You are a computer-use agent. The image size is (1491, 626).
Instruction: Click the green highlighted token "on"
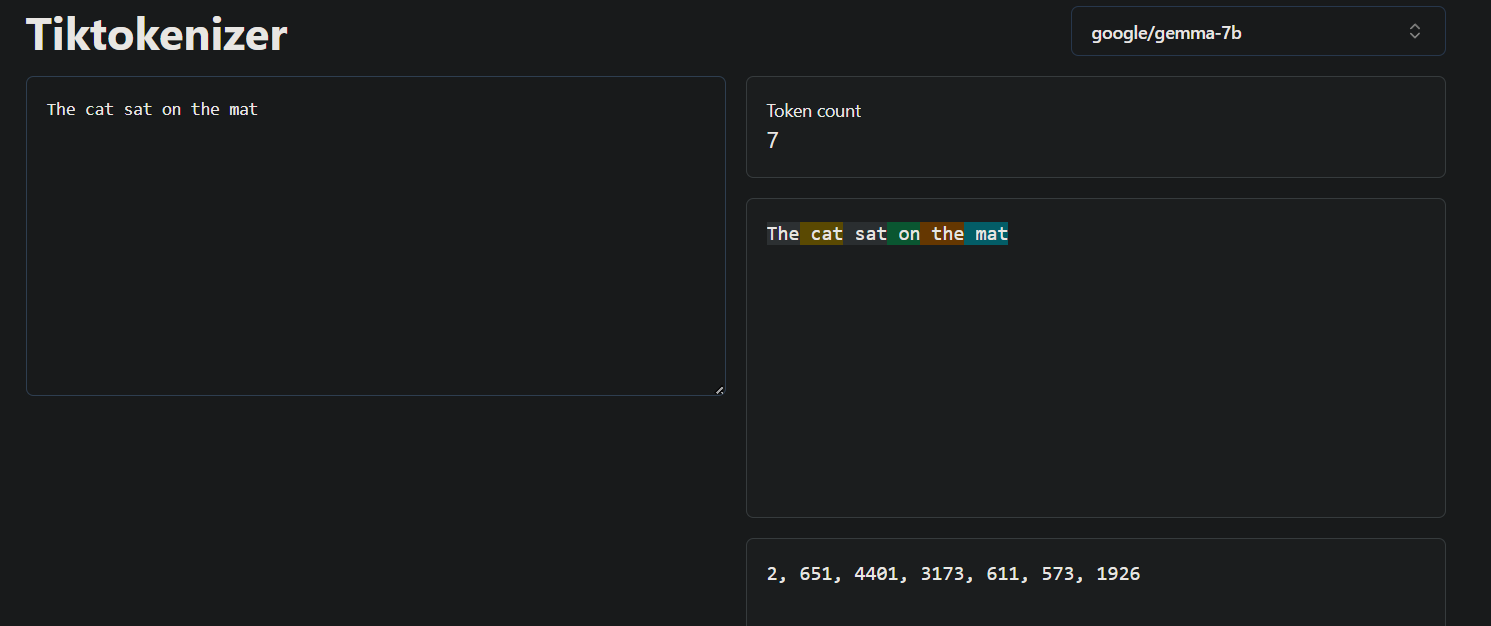tap(904, 234)
